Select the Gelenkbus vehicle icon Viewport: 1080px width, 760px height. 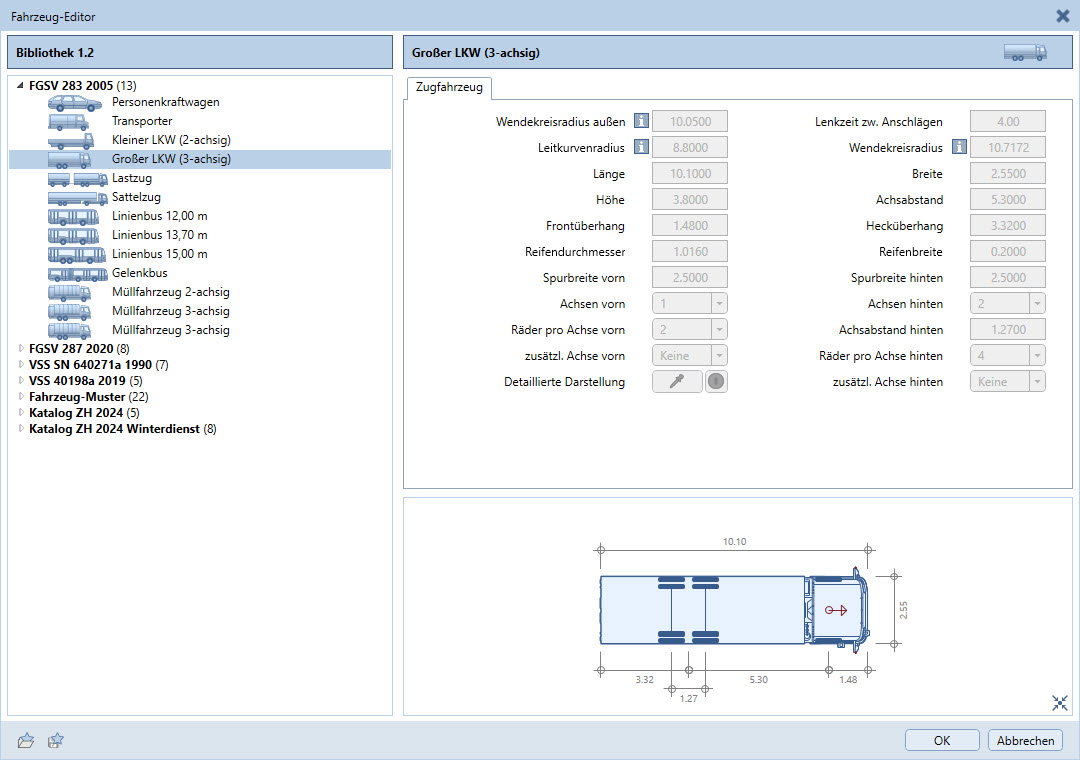click(x=77, y=273)
